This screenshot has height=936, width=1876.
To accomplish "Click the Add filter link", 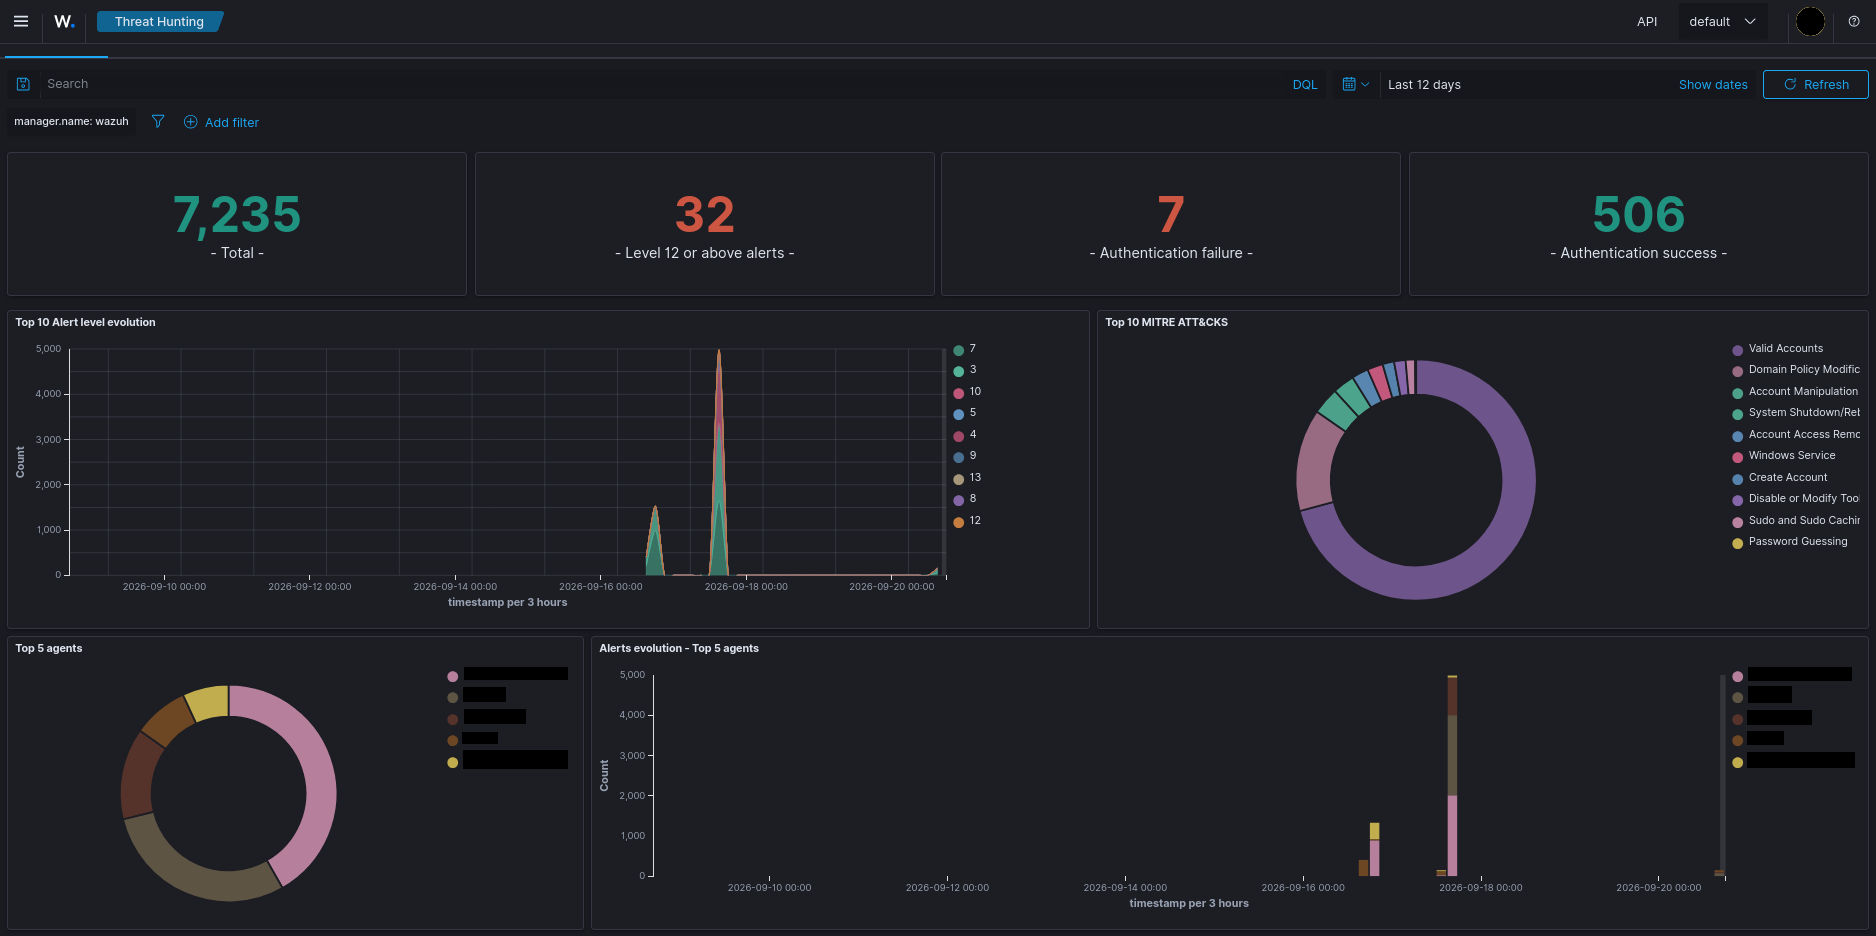I will coord(221,122).
